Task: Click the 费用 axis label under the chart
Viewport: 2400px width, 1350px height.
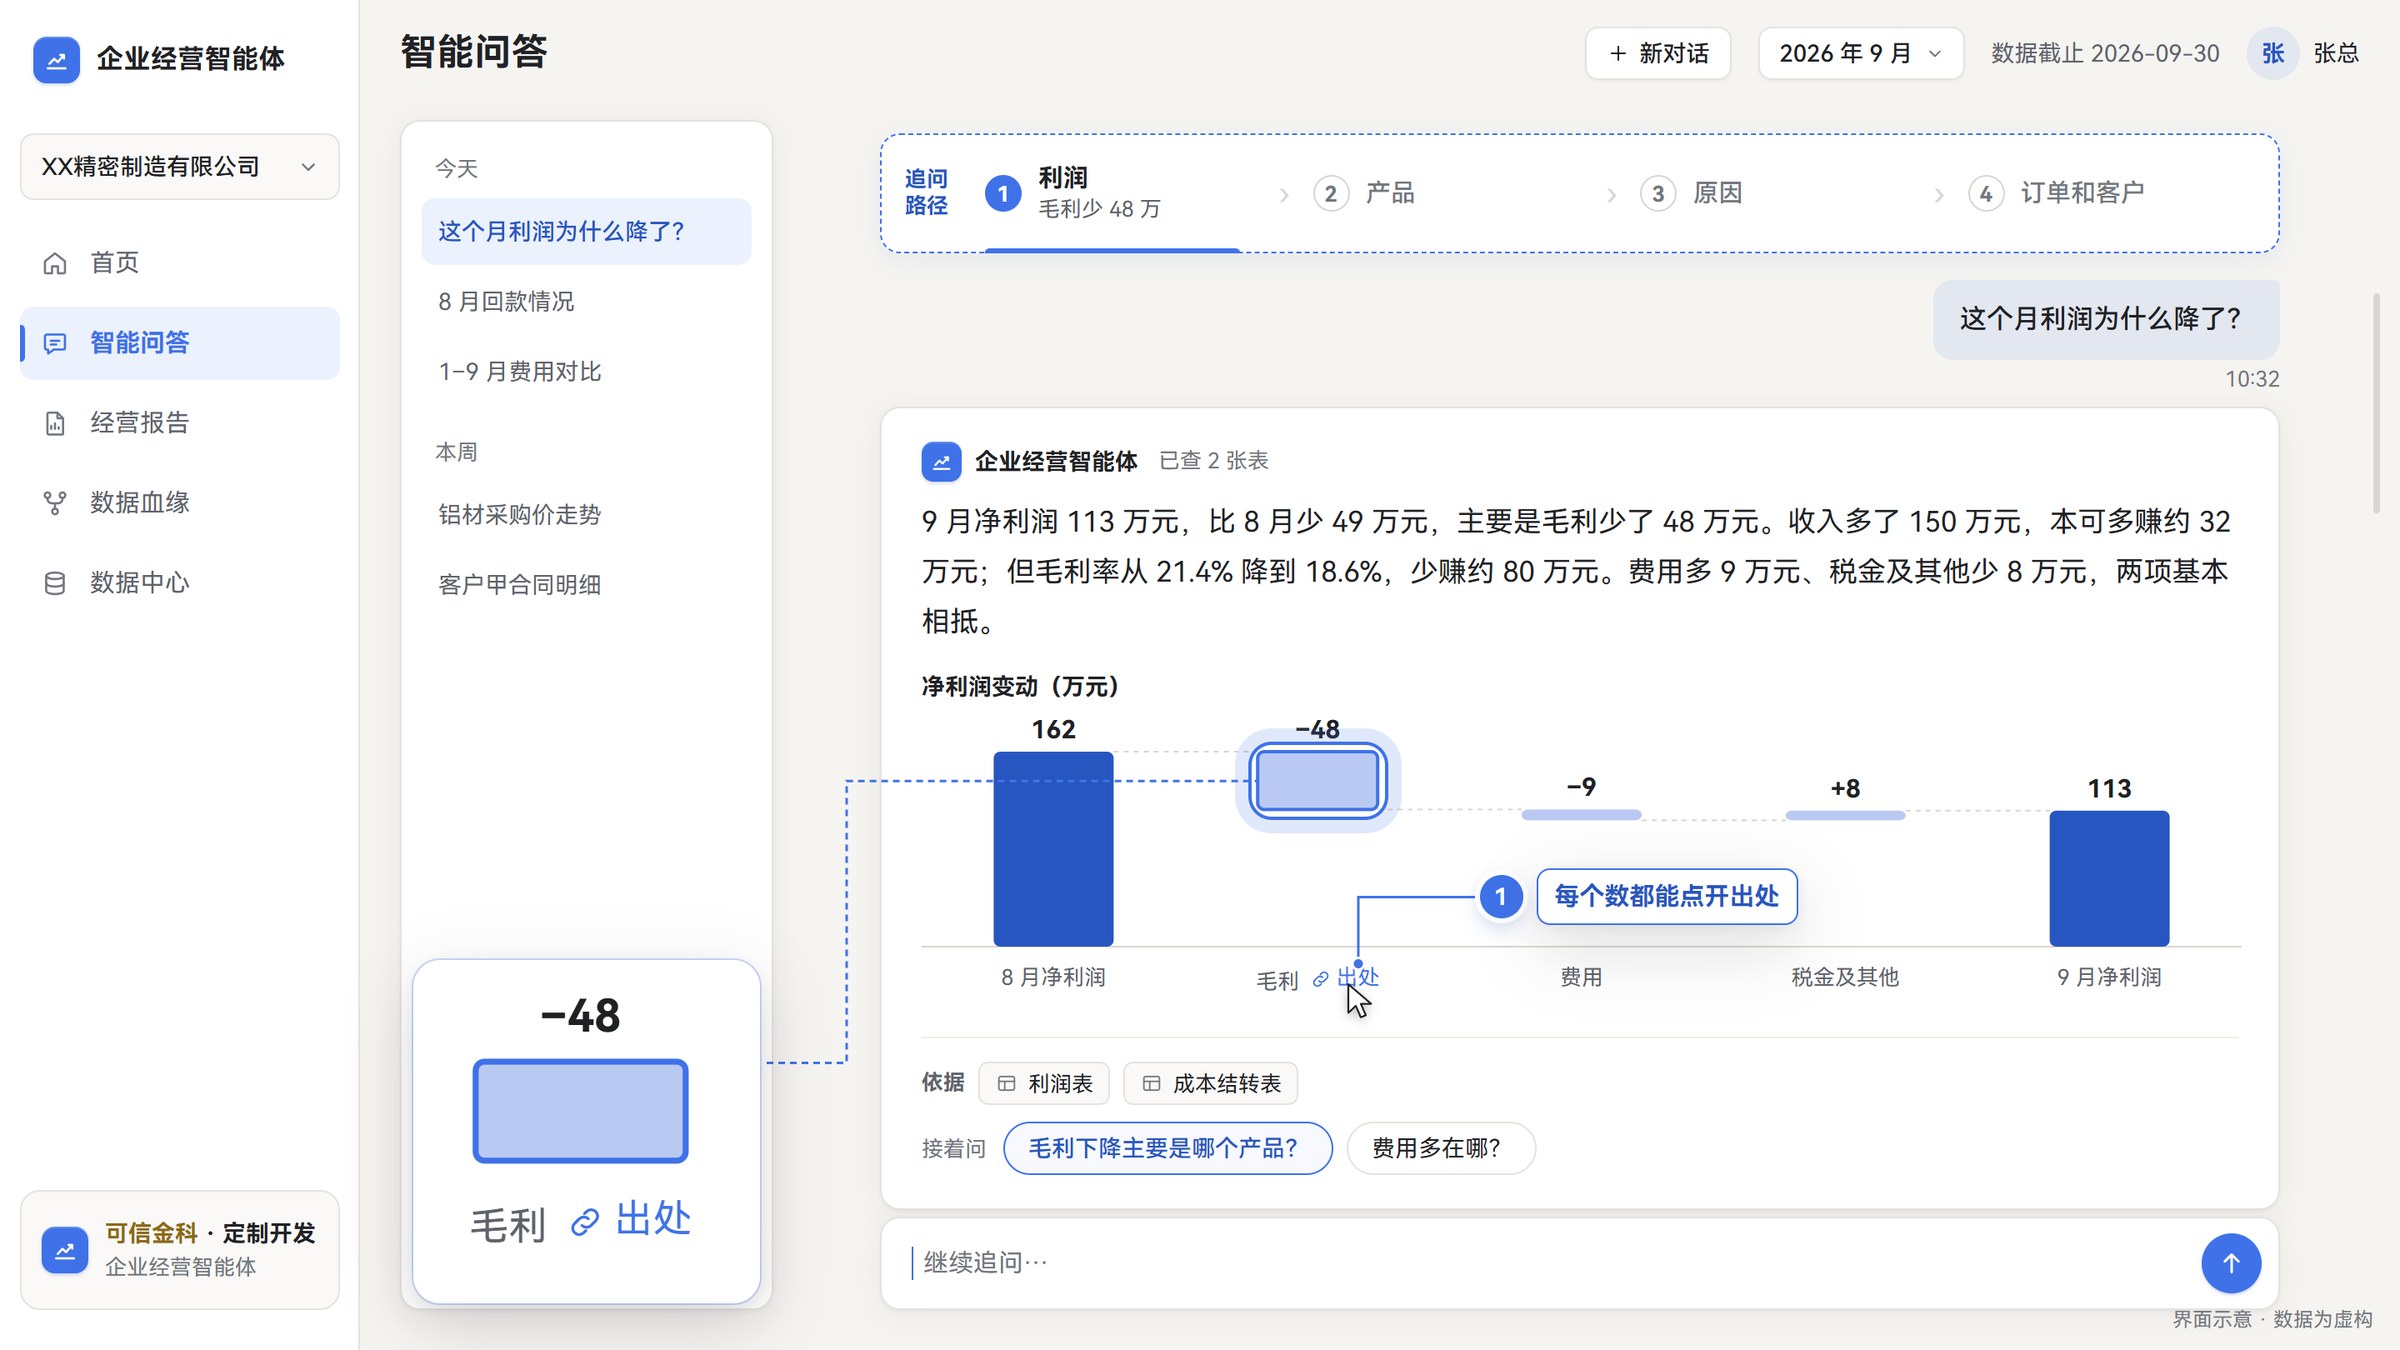Action: tap(1581, 977)
